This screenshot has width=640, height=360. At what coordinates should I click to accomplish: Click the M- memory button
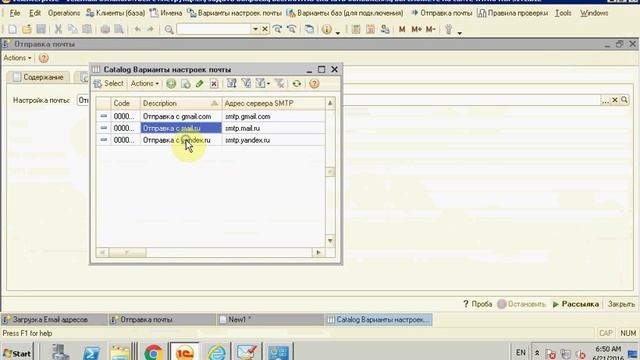pyautogui.click(x=431, y=29)
